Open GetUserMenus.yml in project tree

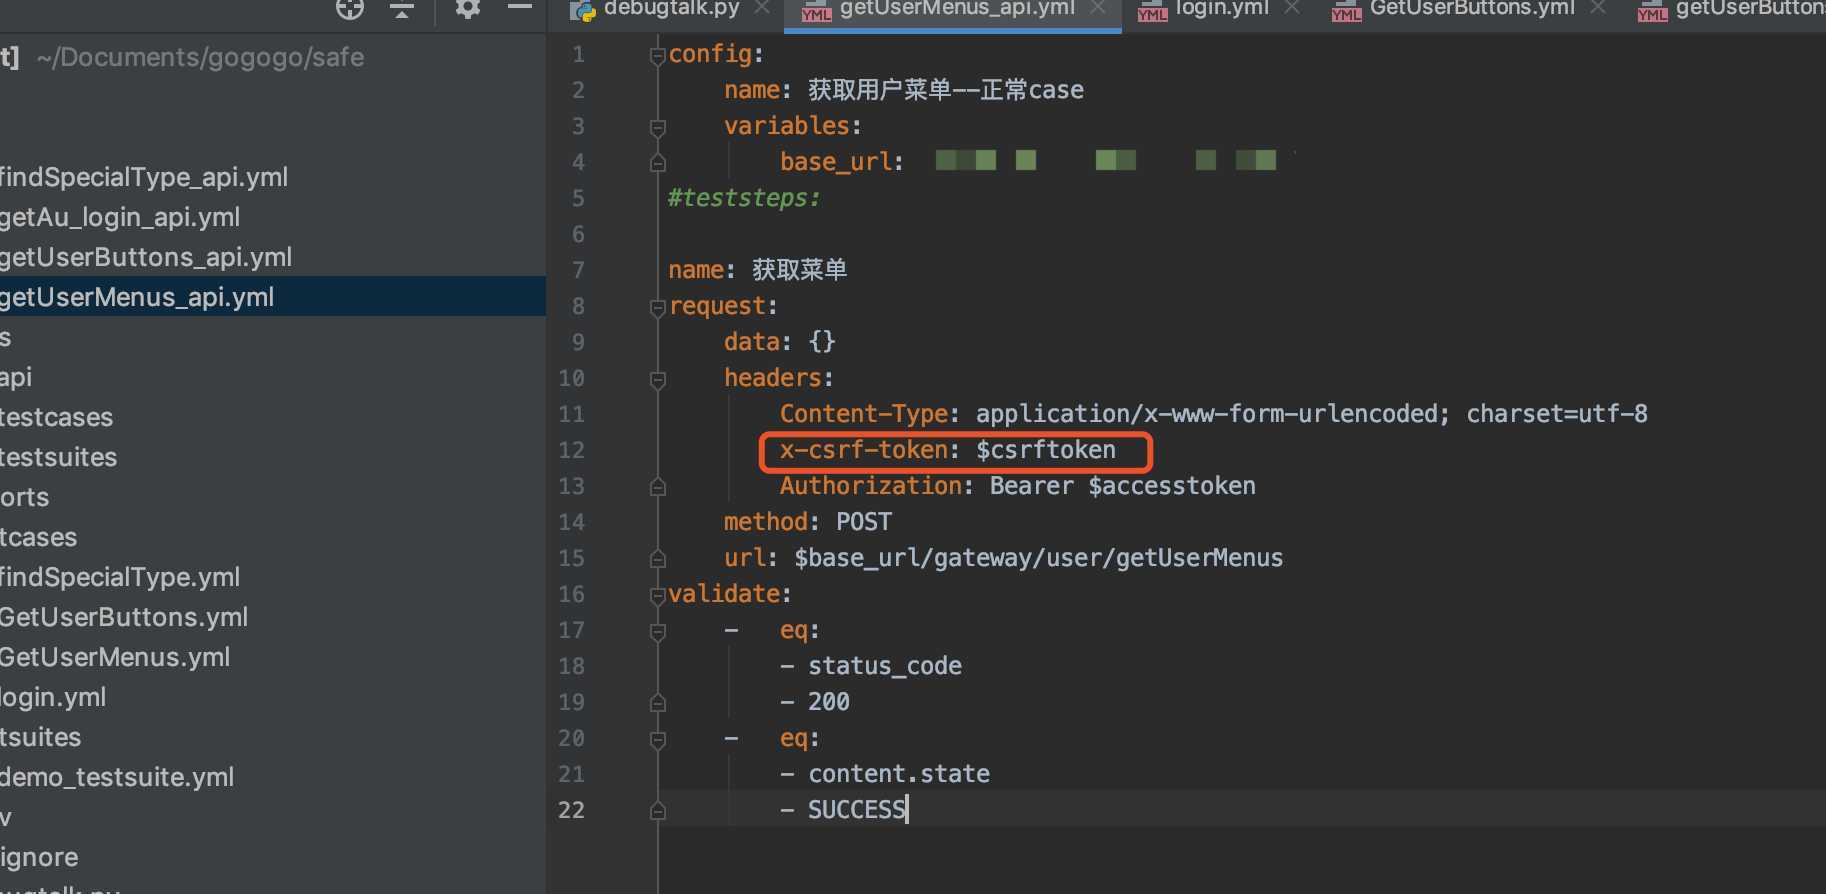point(115,657)
